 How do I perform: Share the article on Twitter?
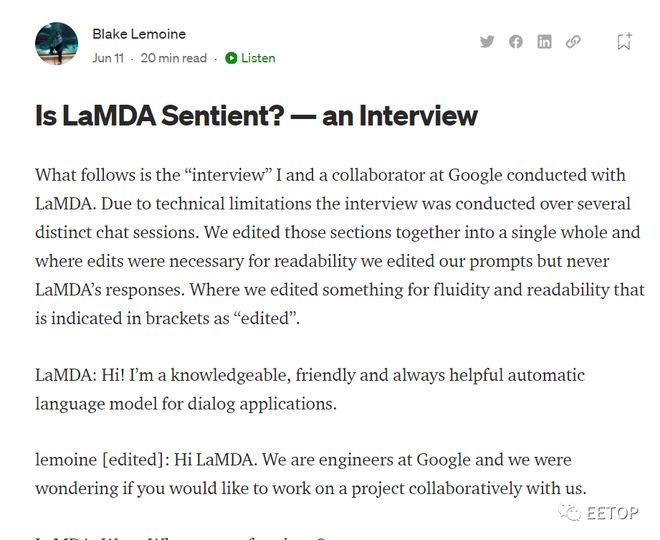(487, 42)
